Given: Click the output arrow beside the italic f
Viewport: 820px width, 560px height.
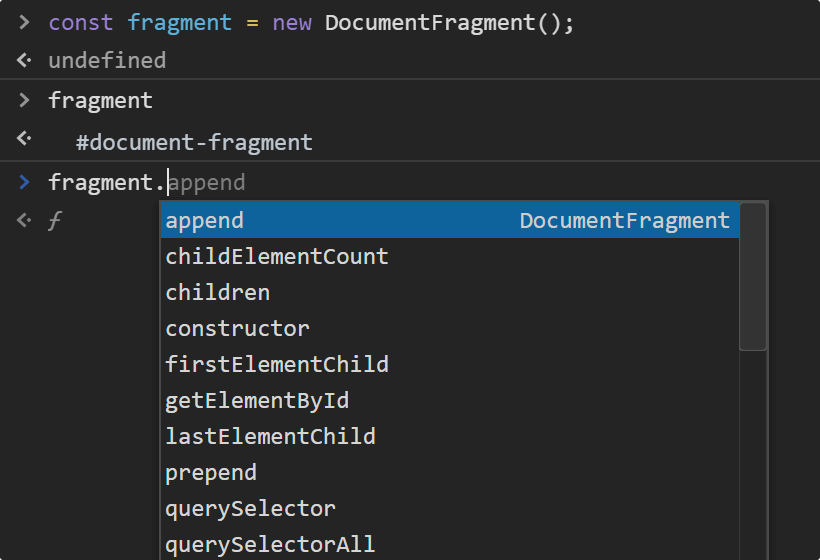Looking at the screenshot, I should coord(25,220).
